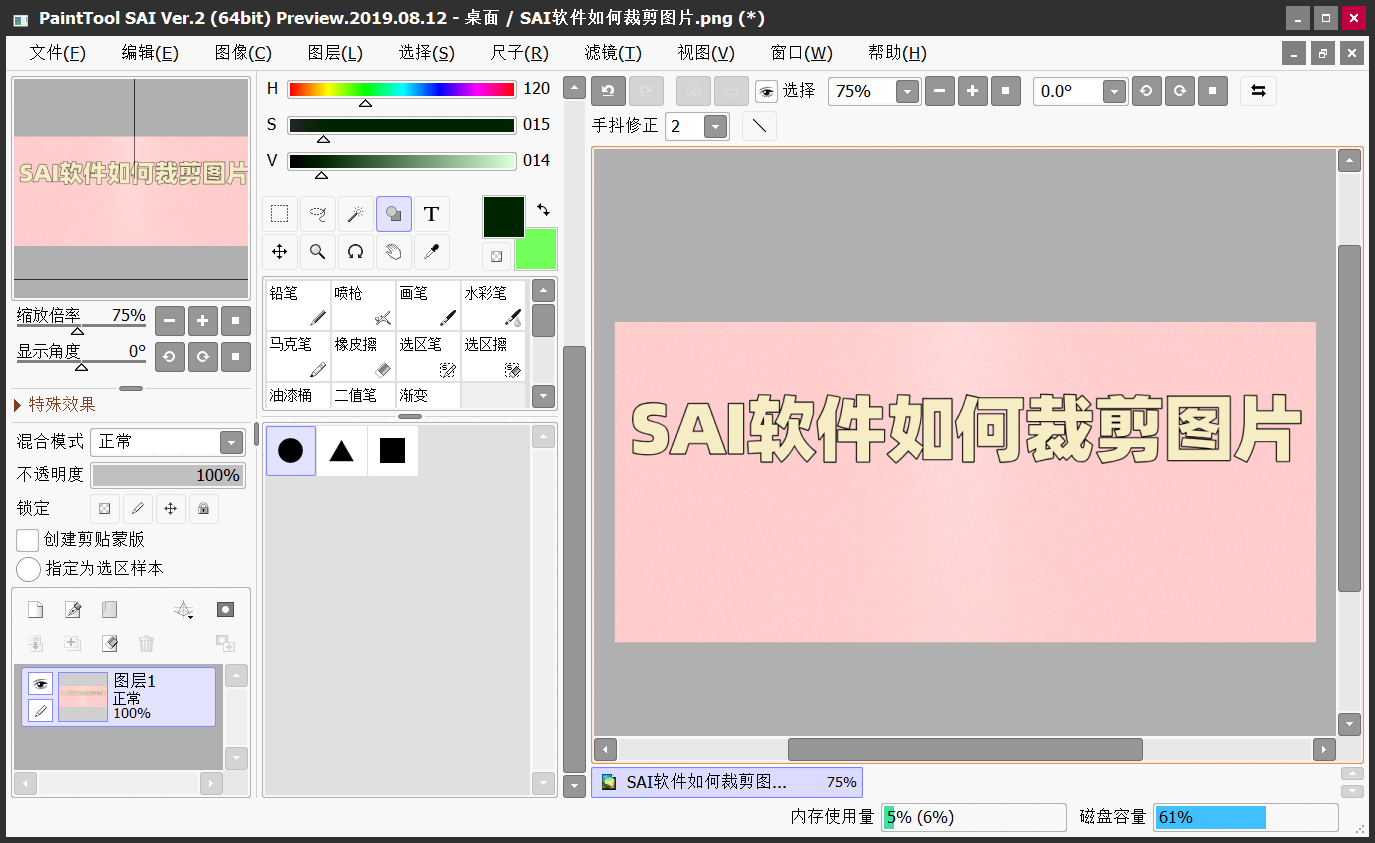Open the 75% zoom dropdown in toolbar

point(907,92)
